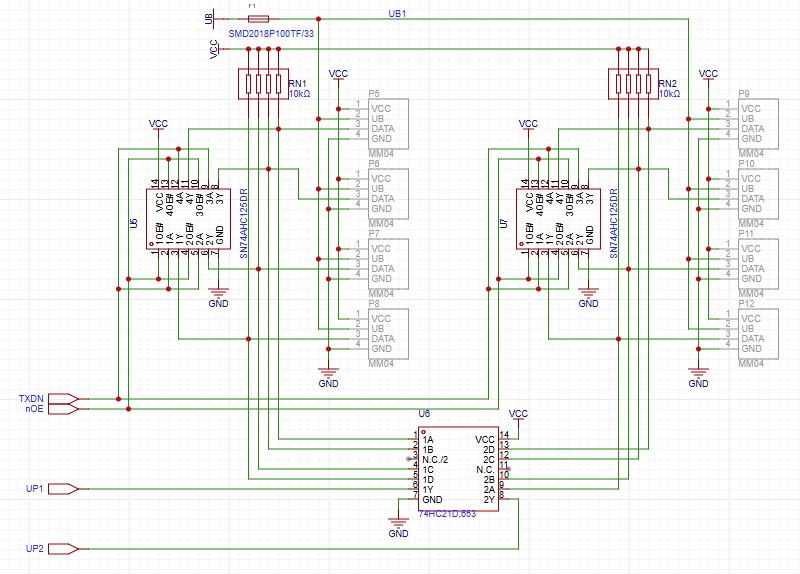
Task: Select the VCC symbol above U5
Action: [158, 127]
